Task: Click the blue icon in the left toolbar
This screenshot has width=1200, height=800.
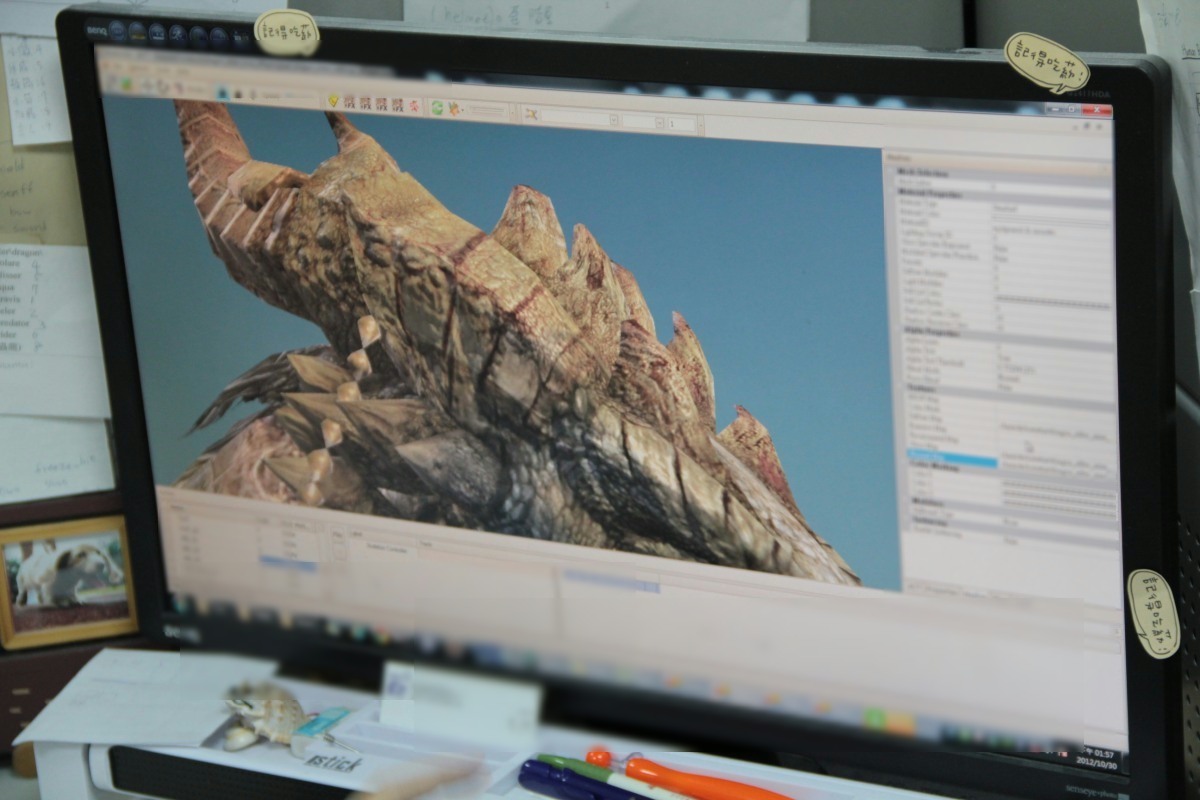Action: tap(223, 93)
